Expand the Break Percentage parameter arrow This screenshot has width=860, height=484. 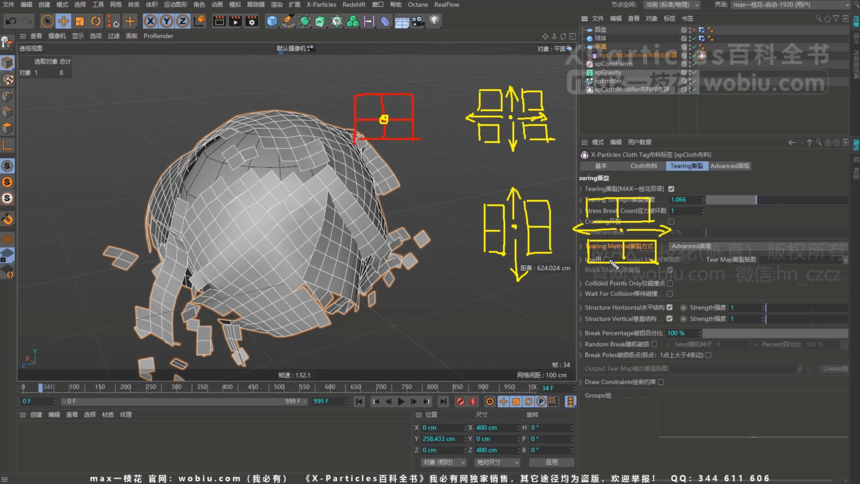click(581, 333)
